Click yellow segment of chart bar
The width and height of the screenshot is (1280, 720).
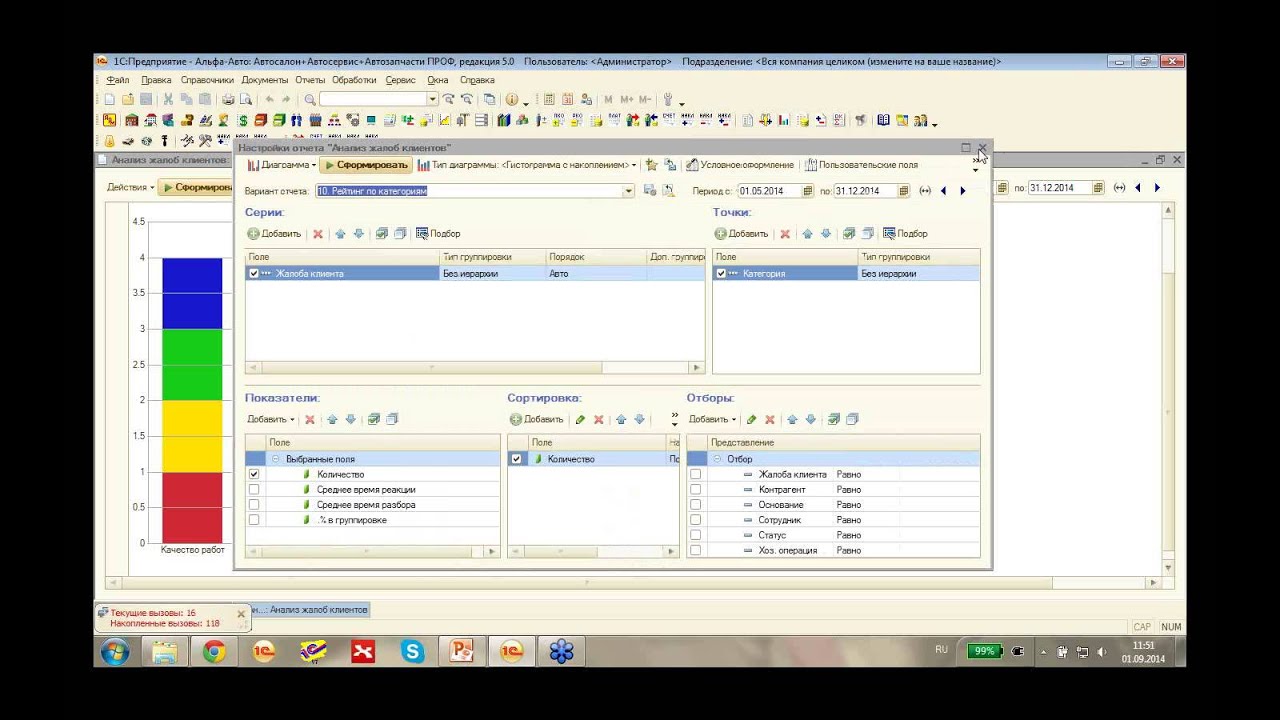click(192, 436)
